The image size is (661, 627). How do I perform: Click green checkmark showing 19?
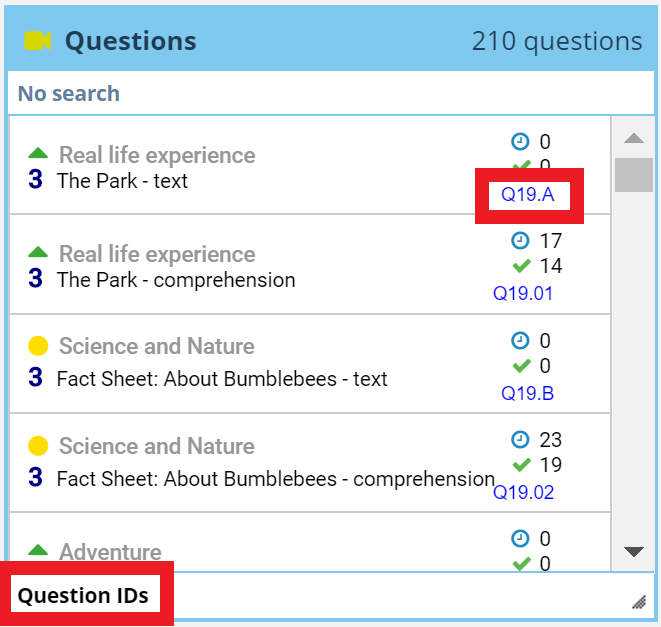coord(520,465)
